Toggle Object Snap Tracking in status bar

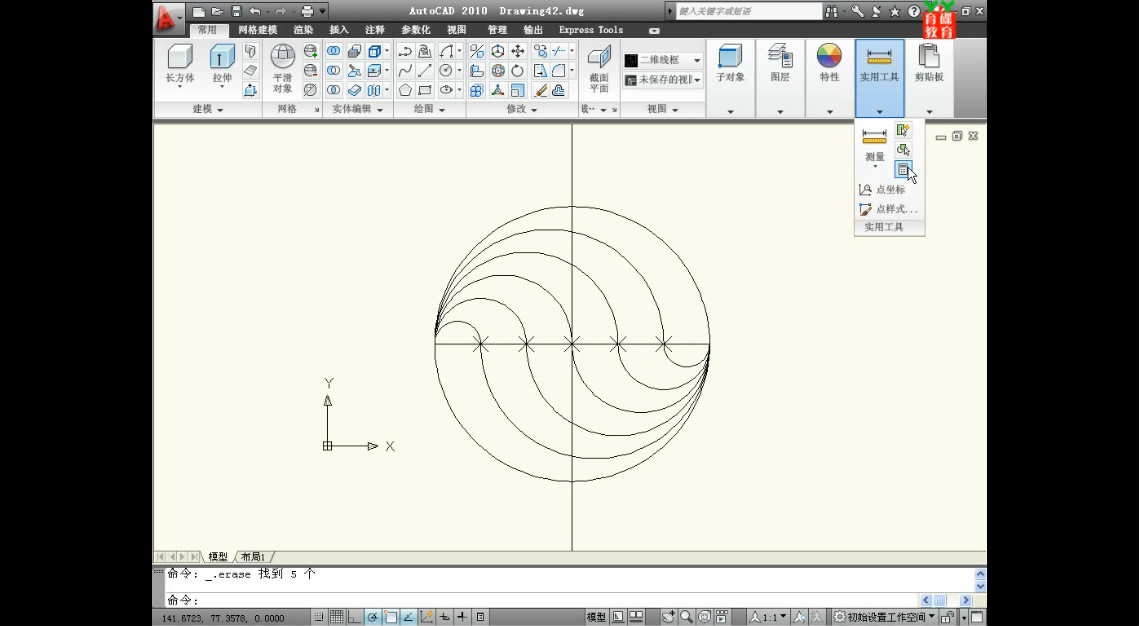coord(408,617)
